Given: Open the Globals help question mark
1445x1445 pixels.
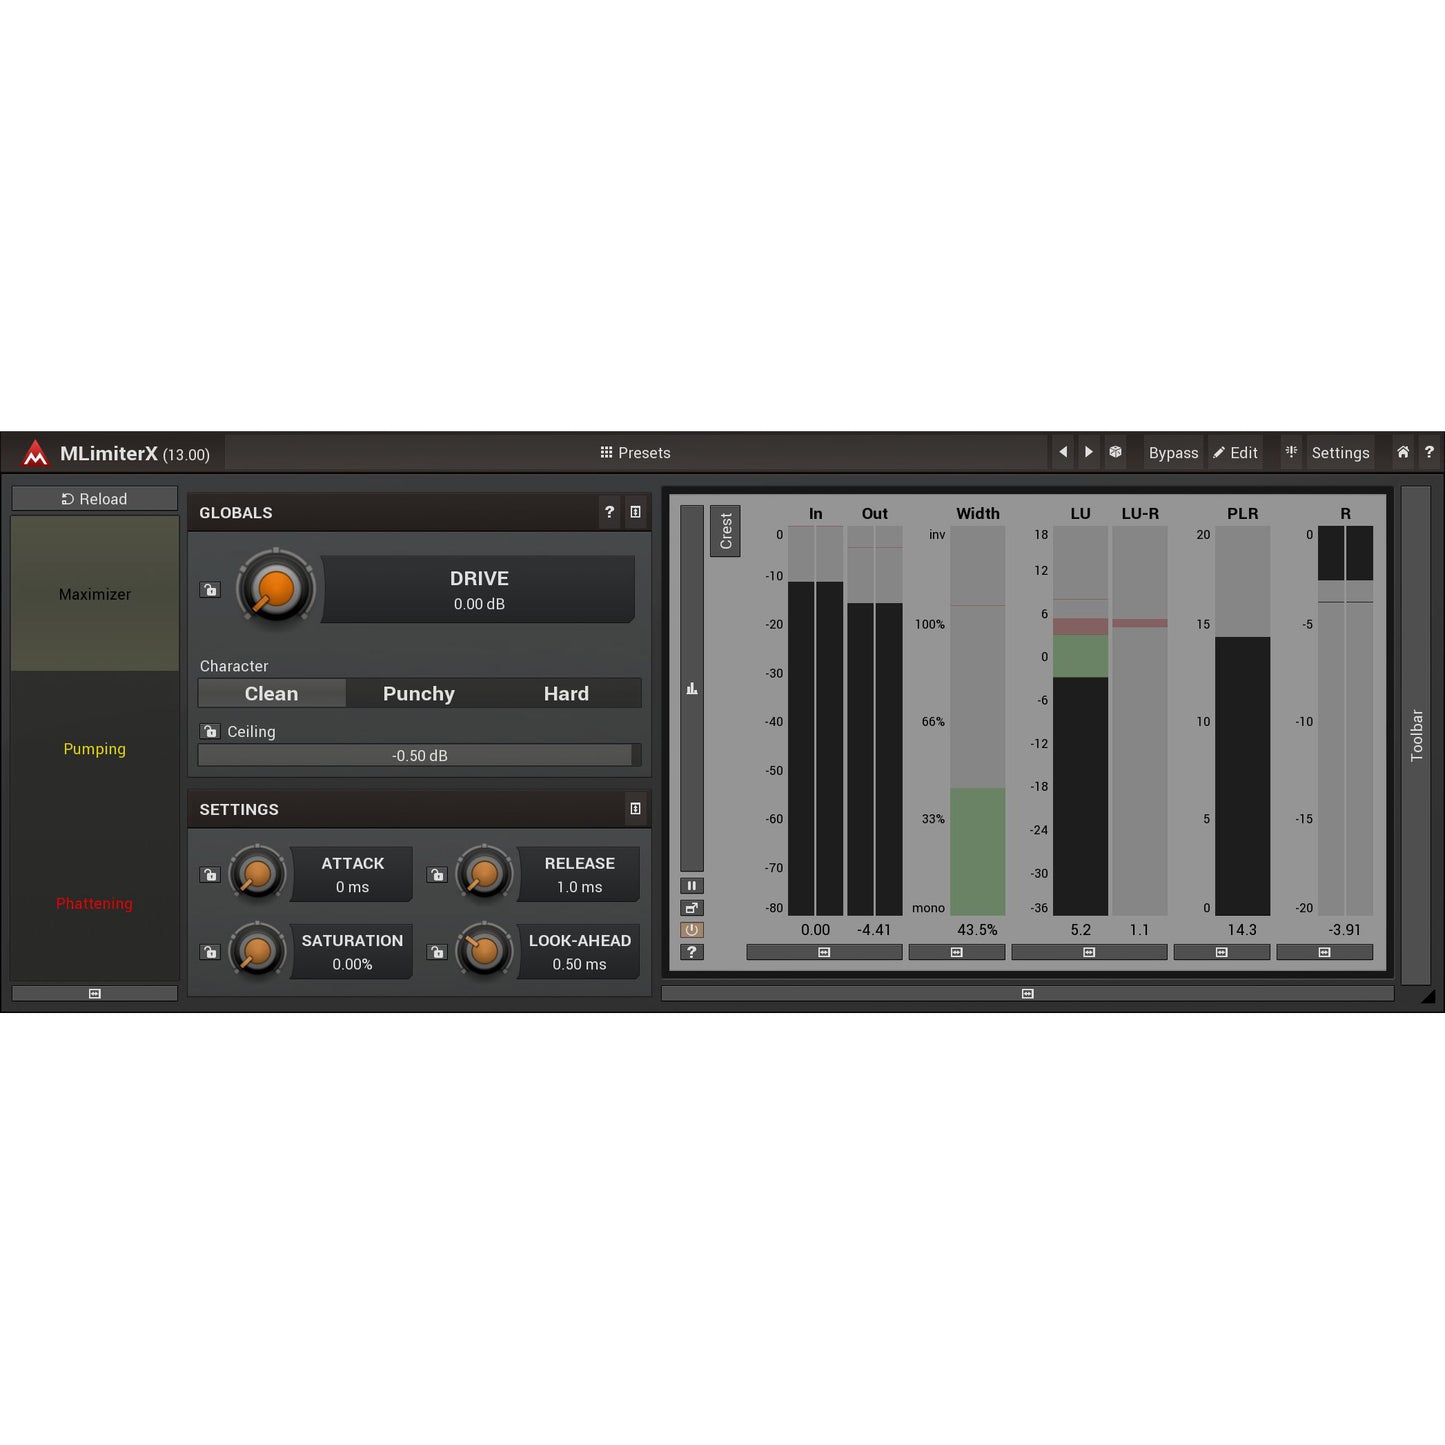Looking at the screenshot, I should click(609, 512).
